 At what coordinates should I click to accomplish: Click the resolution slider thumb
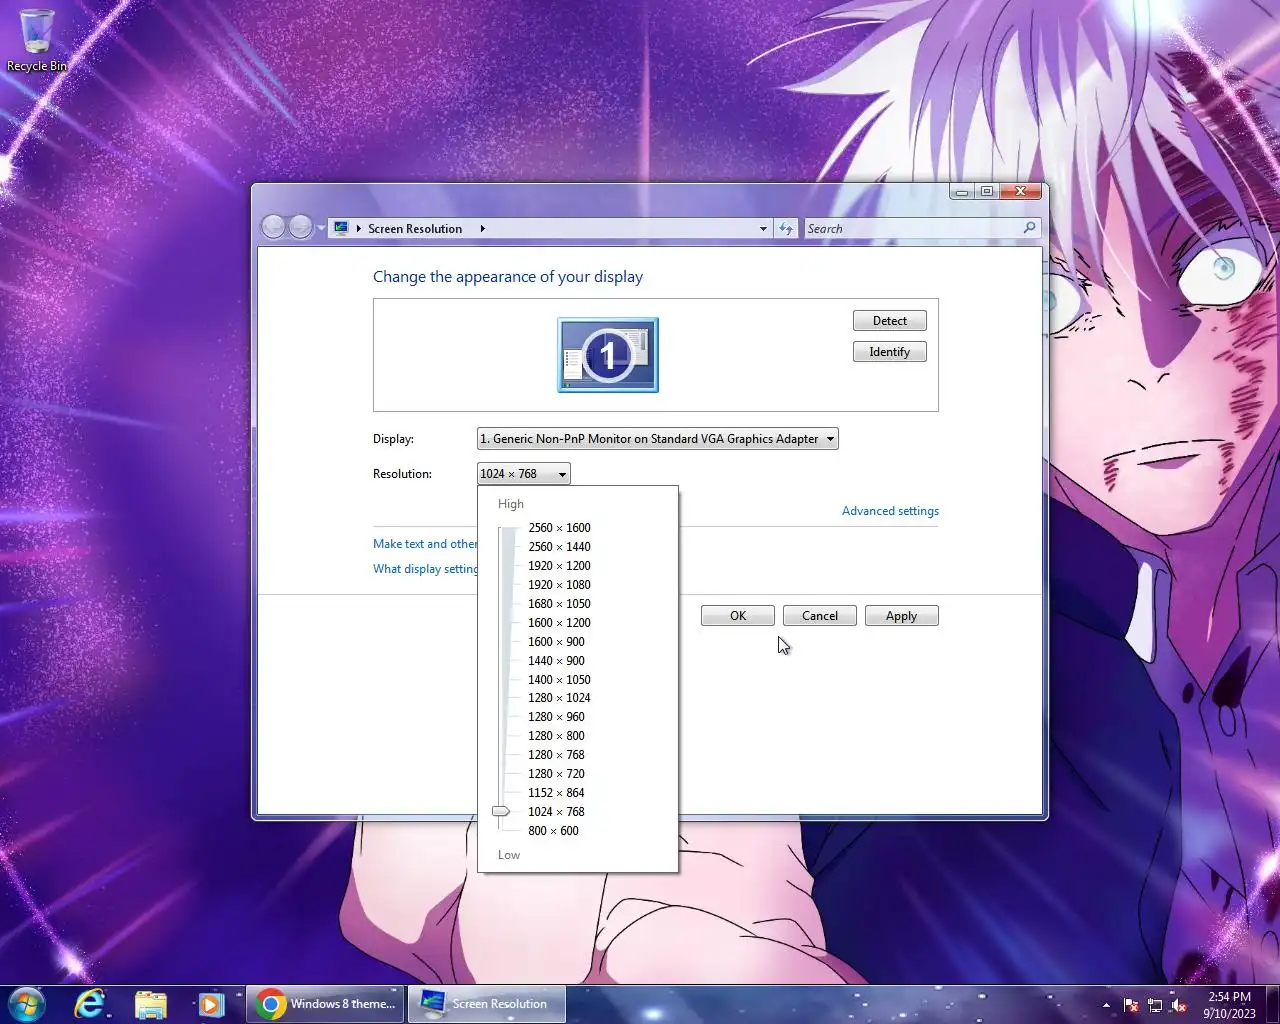501,811
